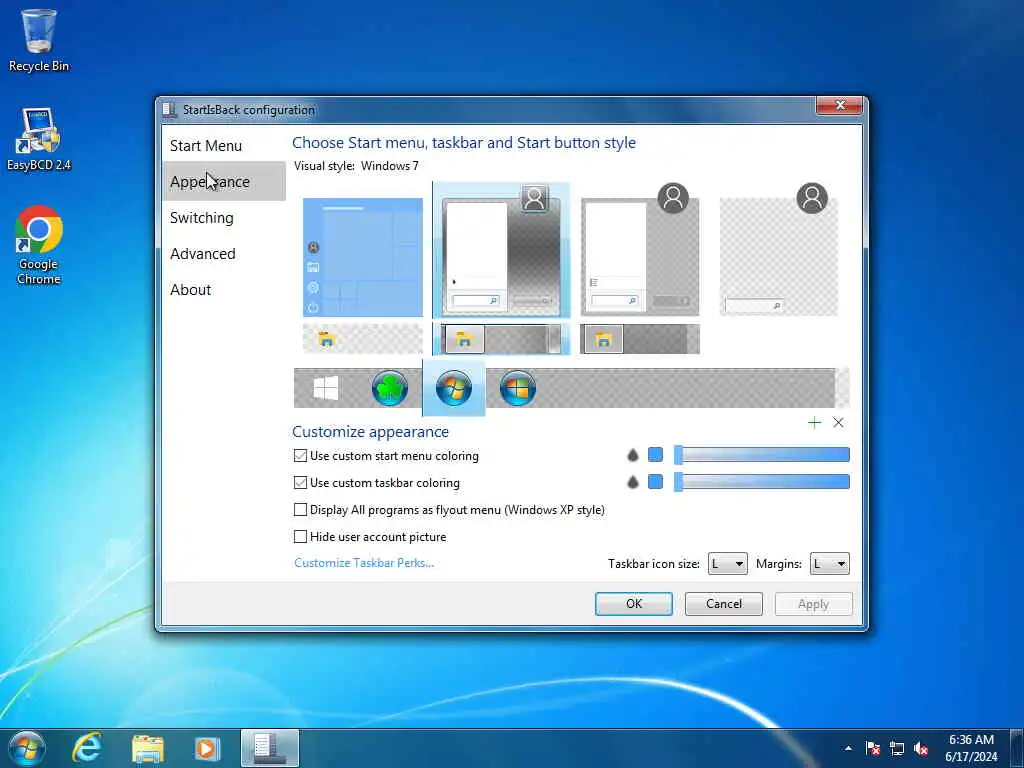Click the OK button
This screenshot has height=768, width=1024.
click(633, 603)
